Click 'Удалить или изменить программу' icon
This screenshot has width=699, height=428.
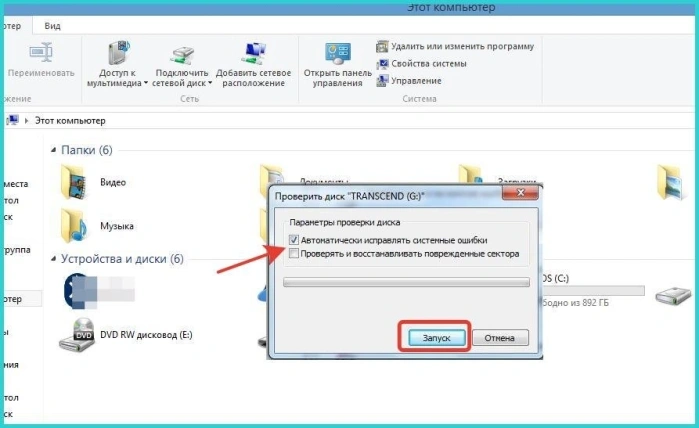tap(382, 46)
